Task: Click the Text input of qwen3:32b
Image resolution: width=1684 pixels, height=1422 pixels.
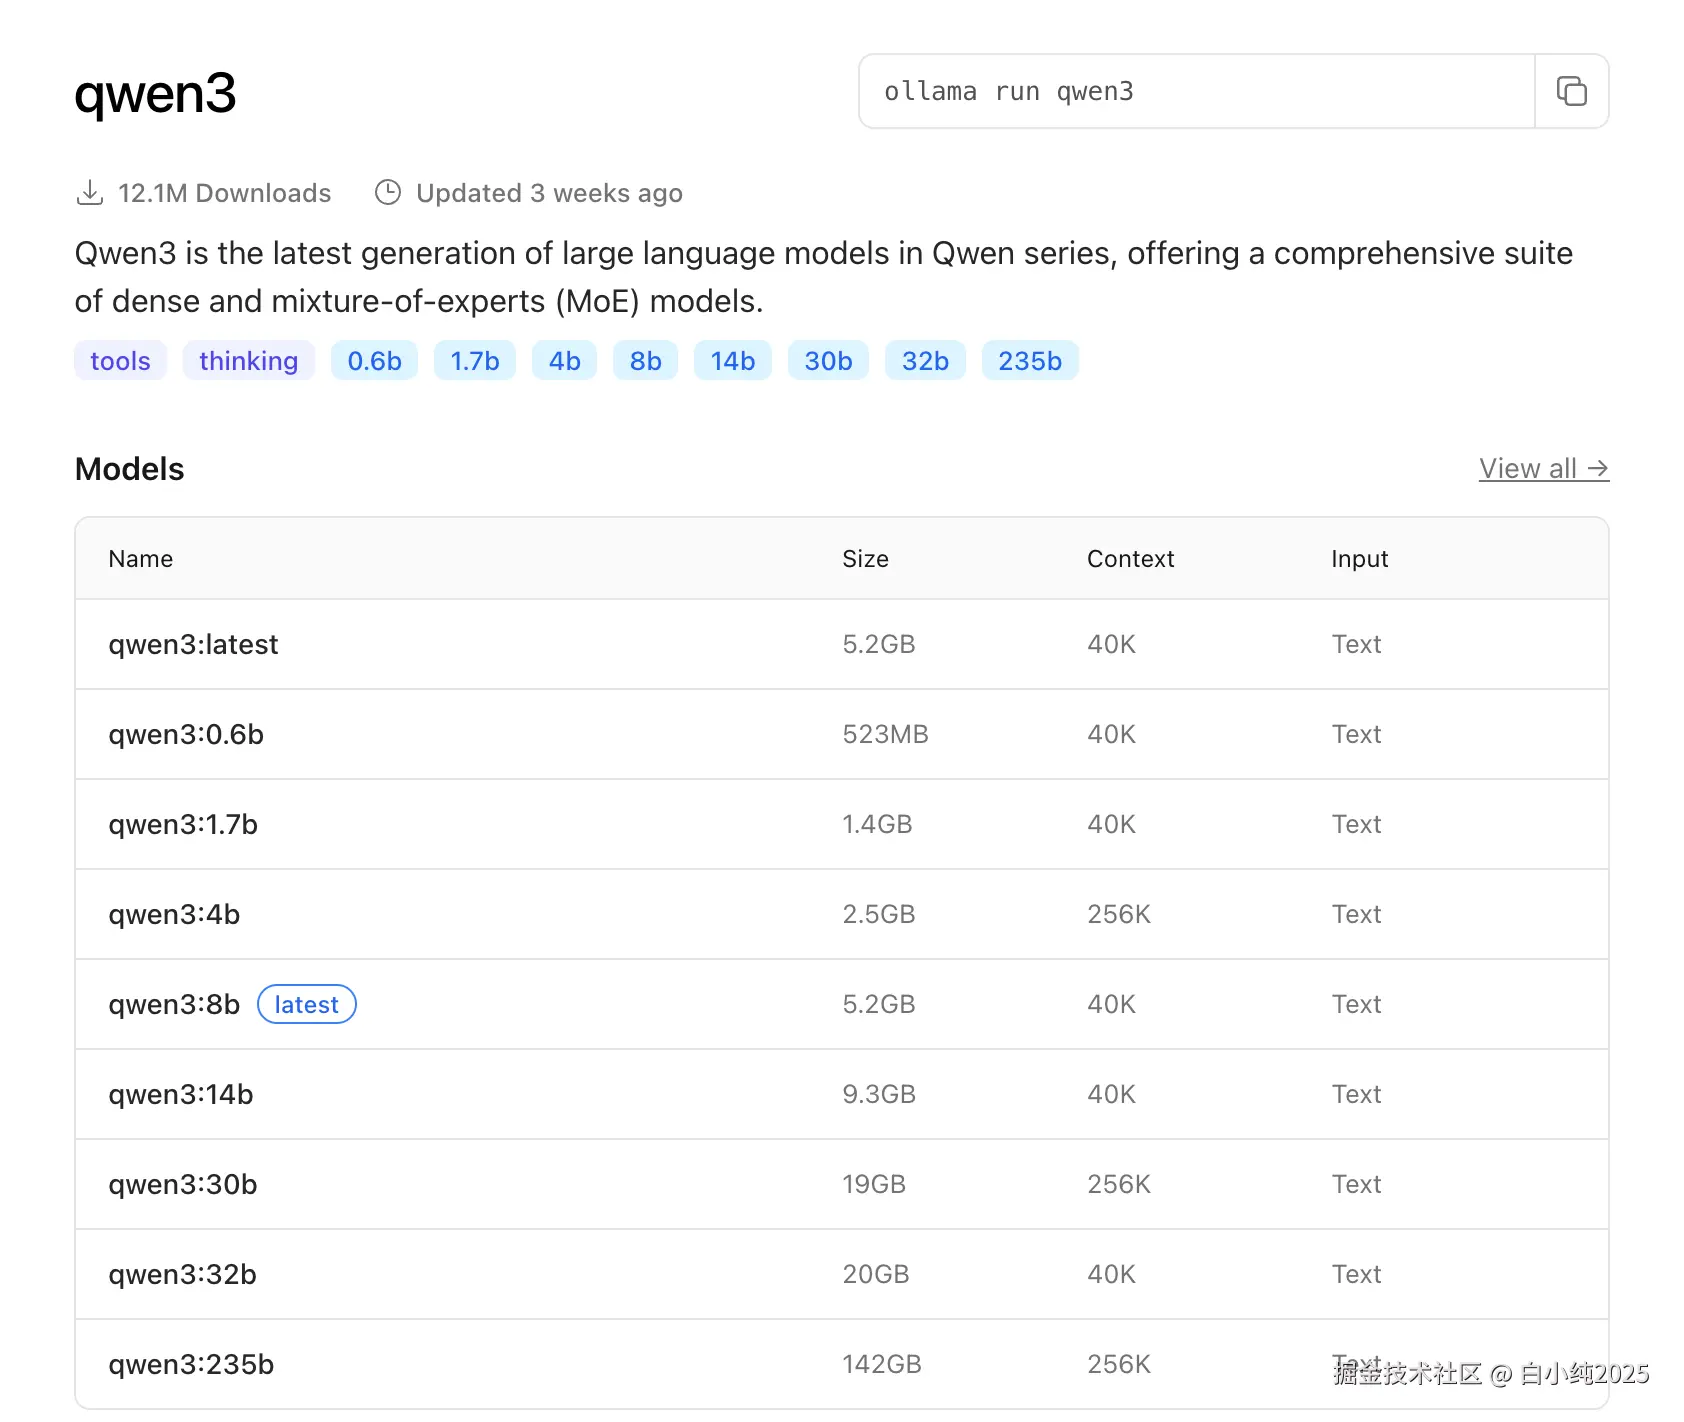Action: 1356,1275
